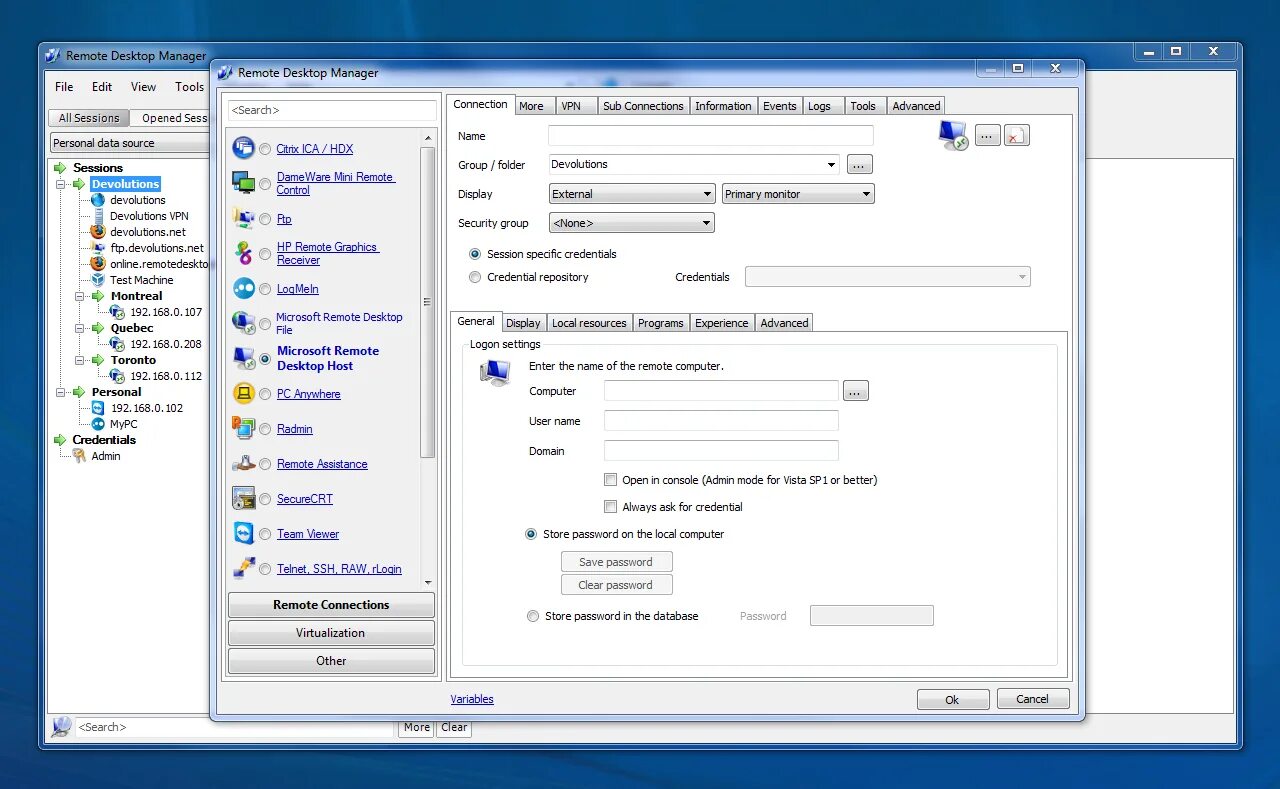This screenshot has height=789, width=1280.
Task: Click the Microsoft Remote Desktop Host icon
Action: 243,358
